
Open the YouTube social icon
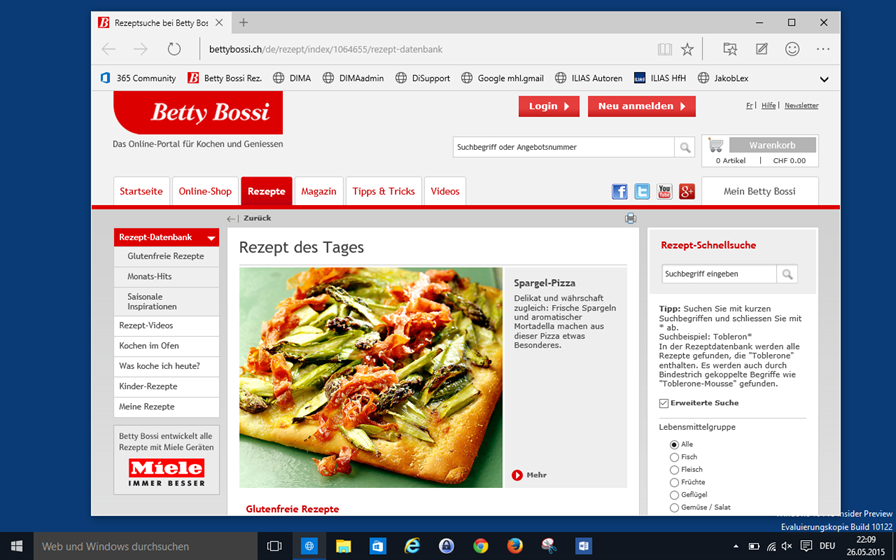(664, 192)
